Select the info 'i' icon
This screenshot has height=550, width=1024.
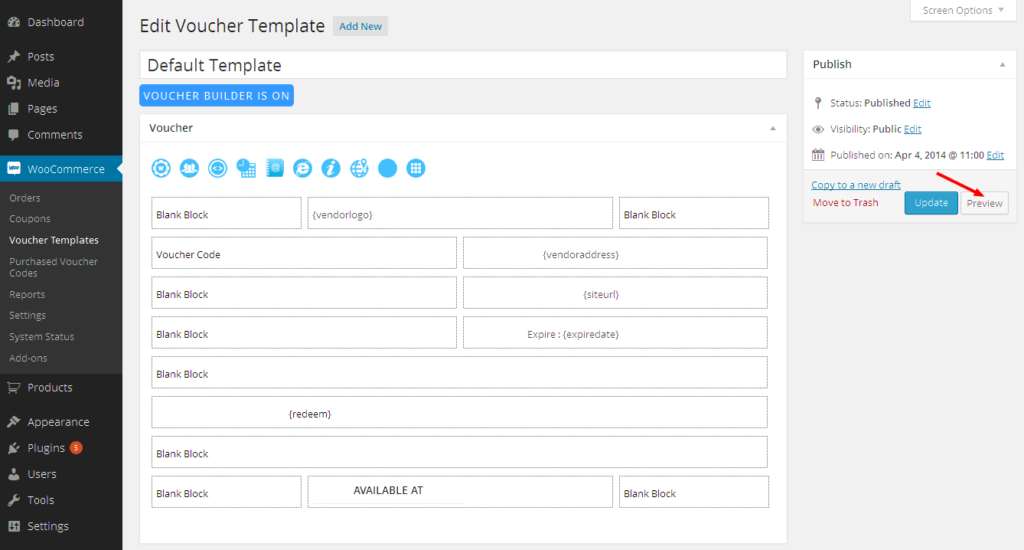click(331, 168)
